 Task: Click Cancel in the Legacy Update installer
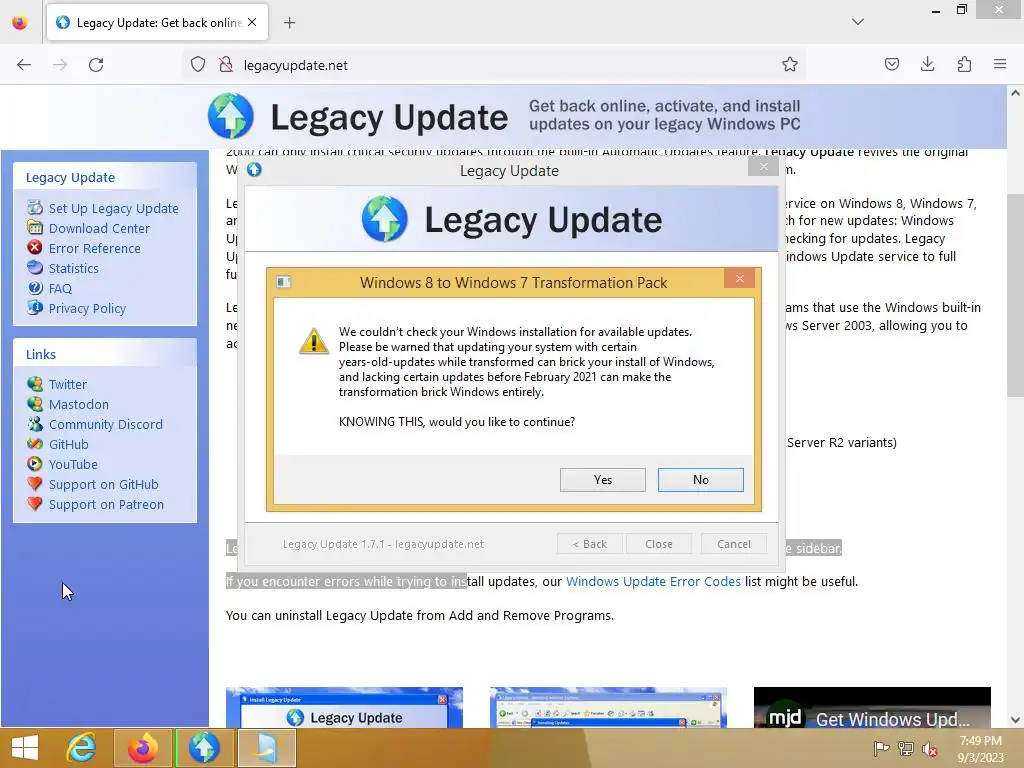coord(733,544)
